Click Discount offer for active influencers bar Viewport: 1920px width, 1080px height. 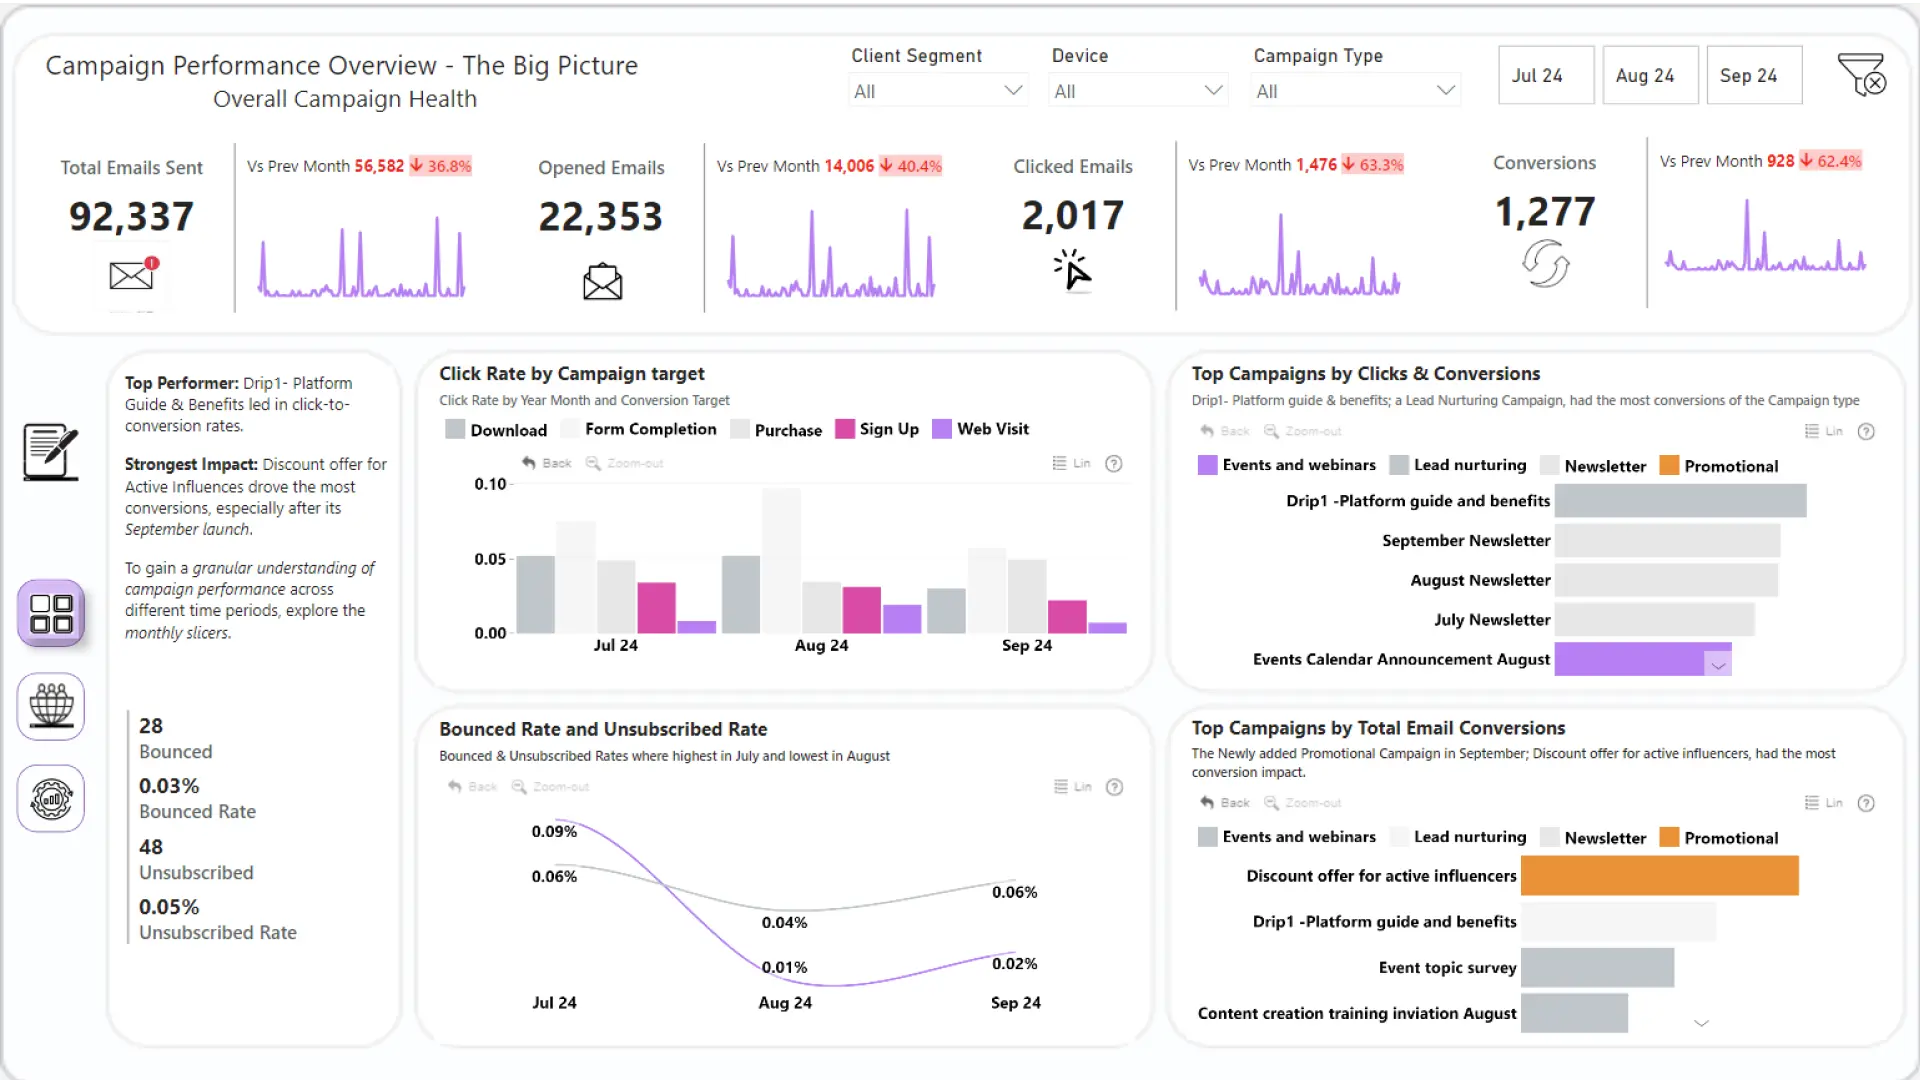[1660, 875]
